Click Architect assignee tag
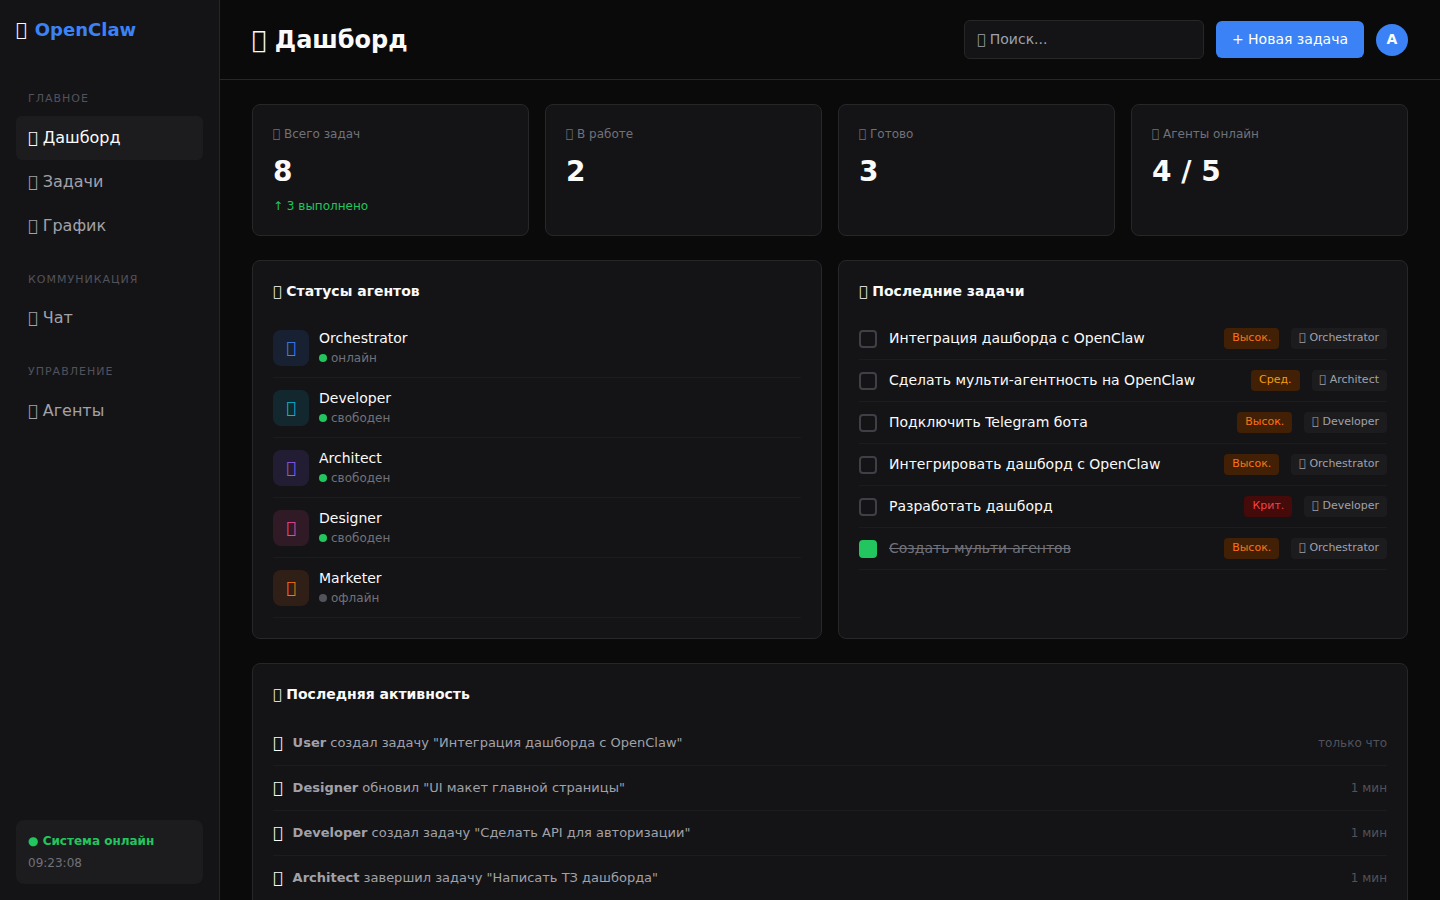Viewport: 1440px width, 900px height. click(1349, 380)
